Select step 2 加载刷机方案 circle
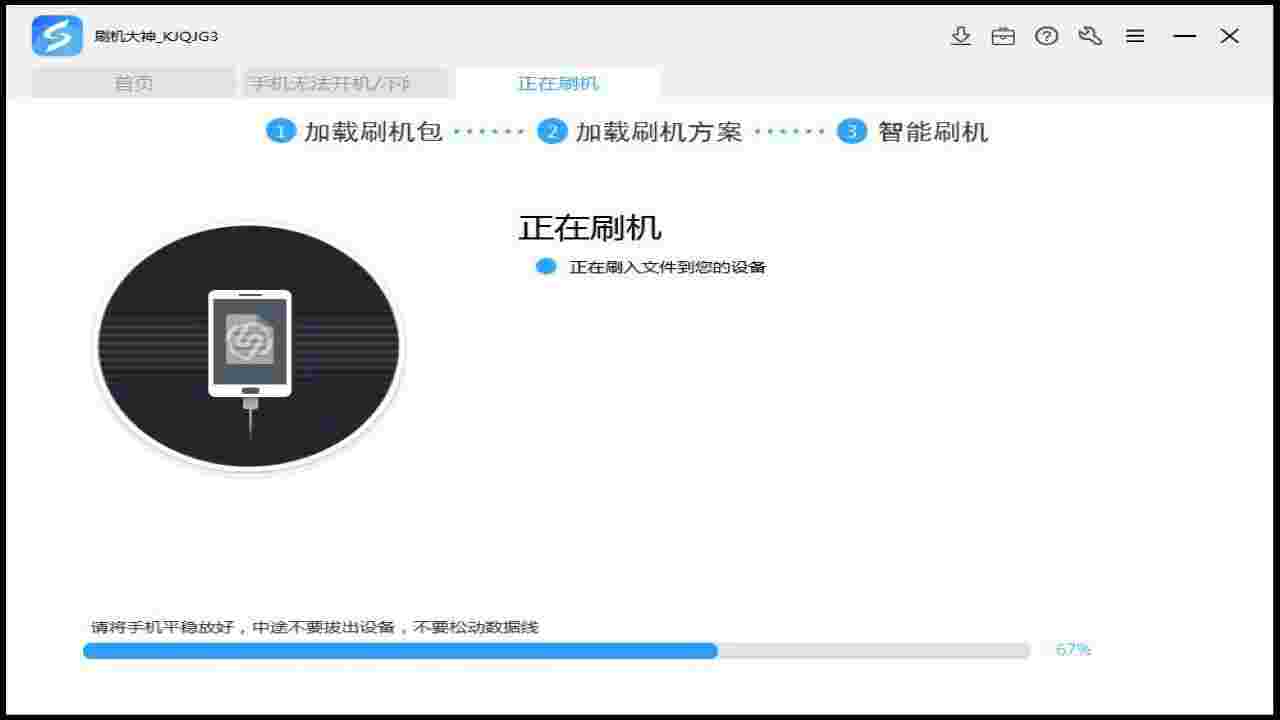Image resolution: width=1280 pixels, height=720 pixels. click(551, 131)
